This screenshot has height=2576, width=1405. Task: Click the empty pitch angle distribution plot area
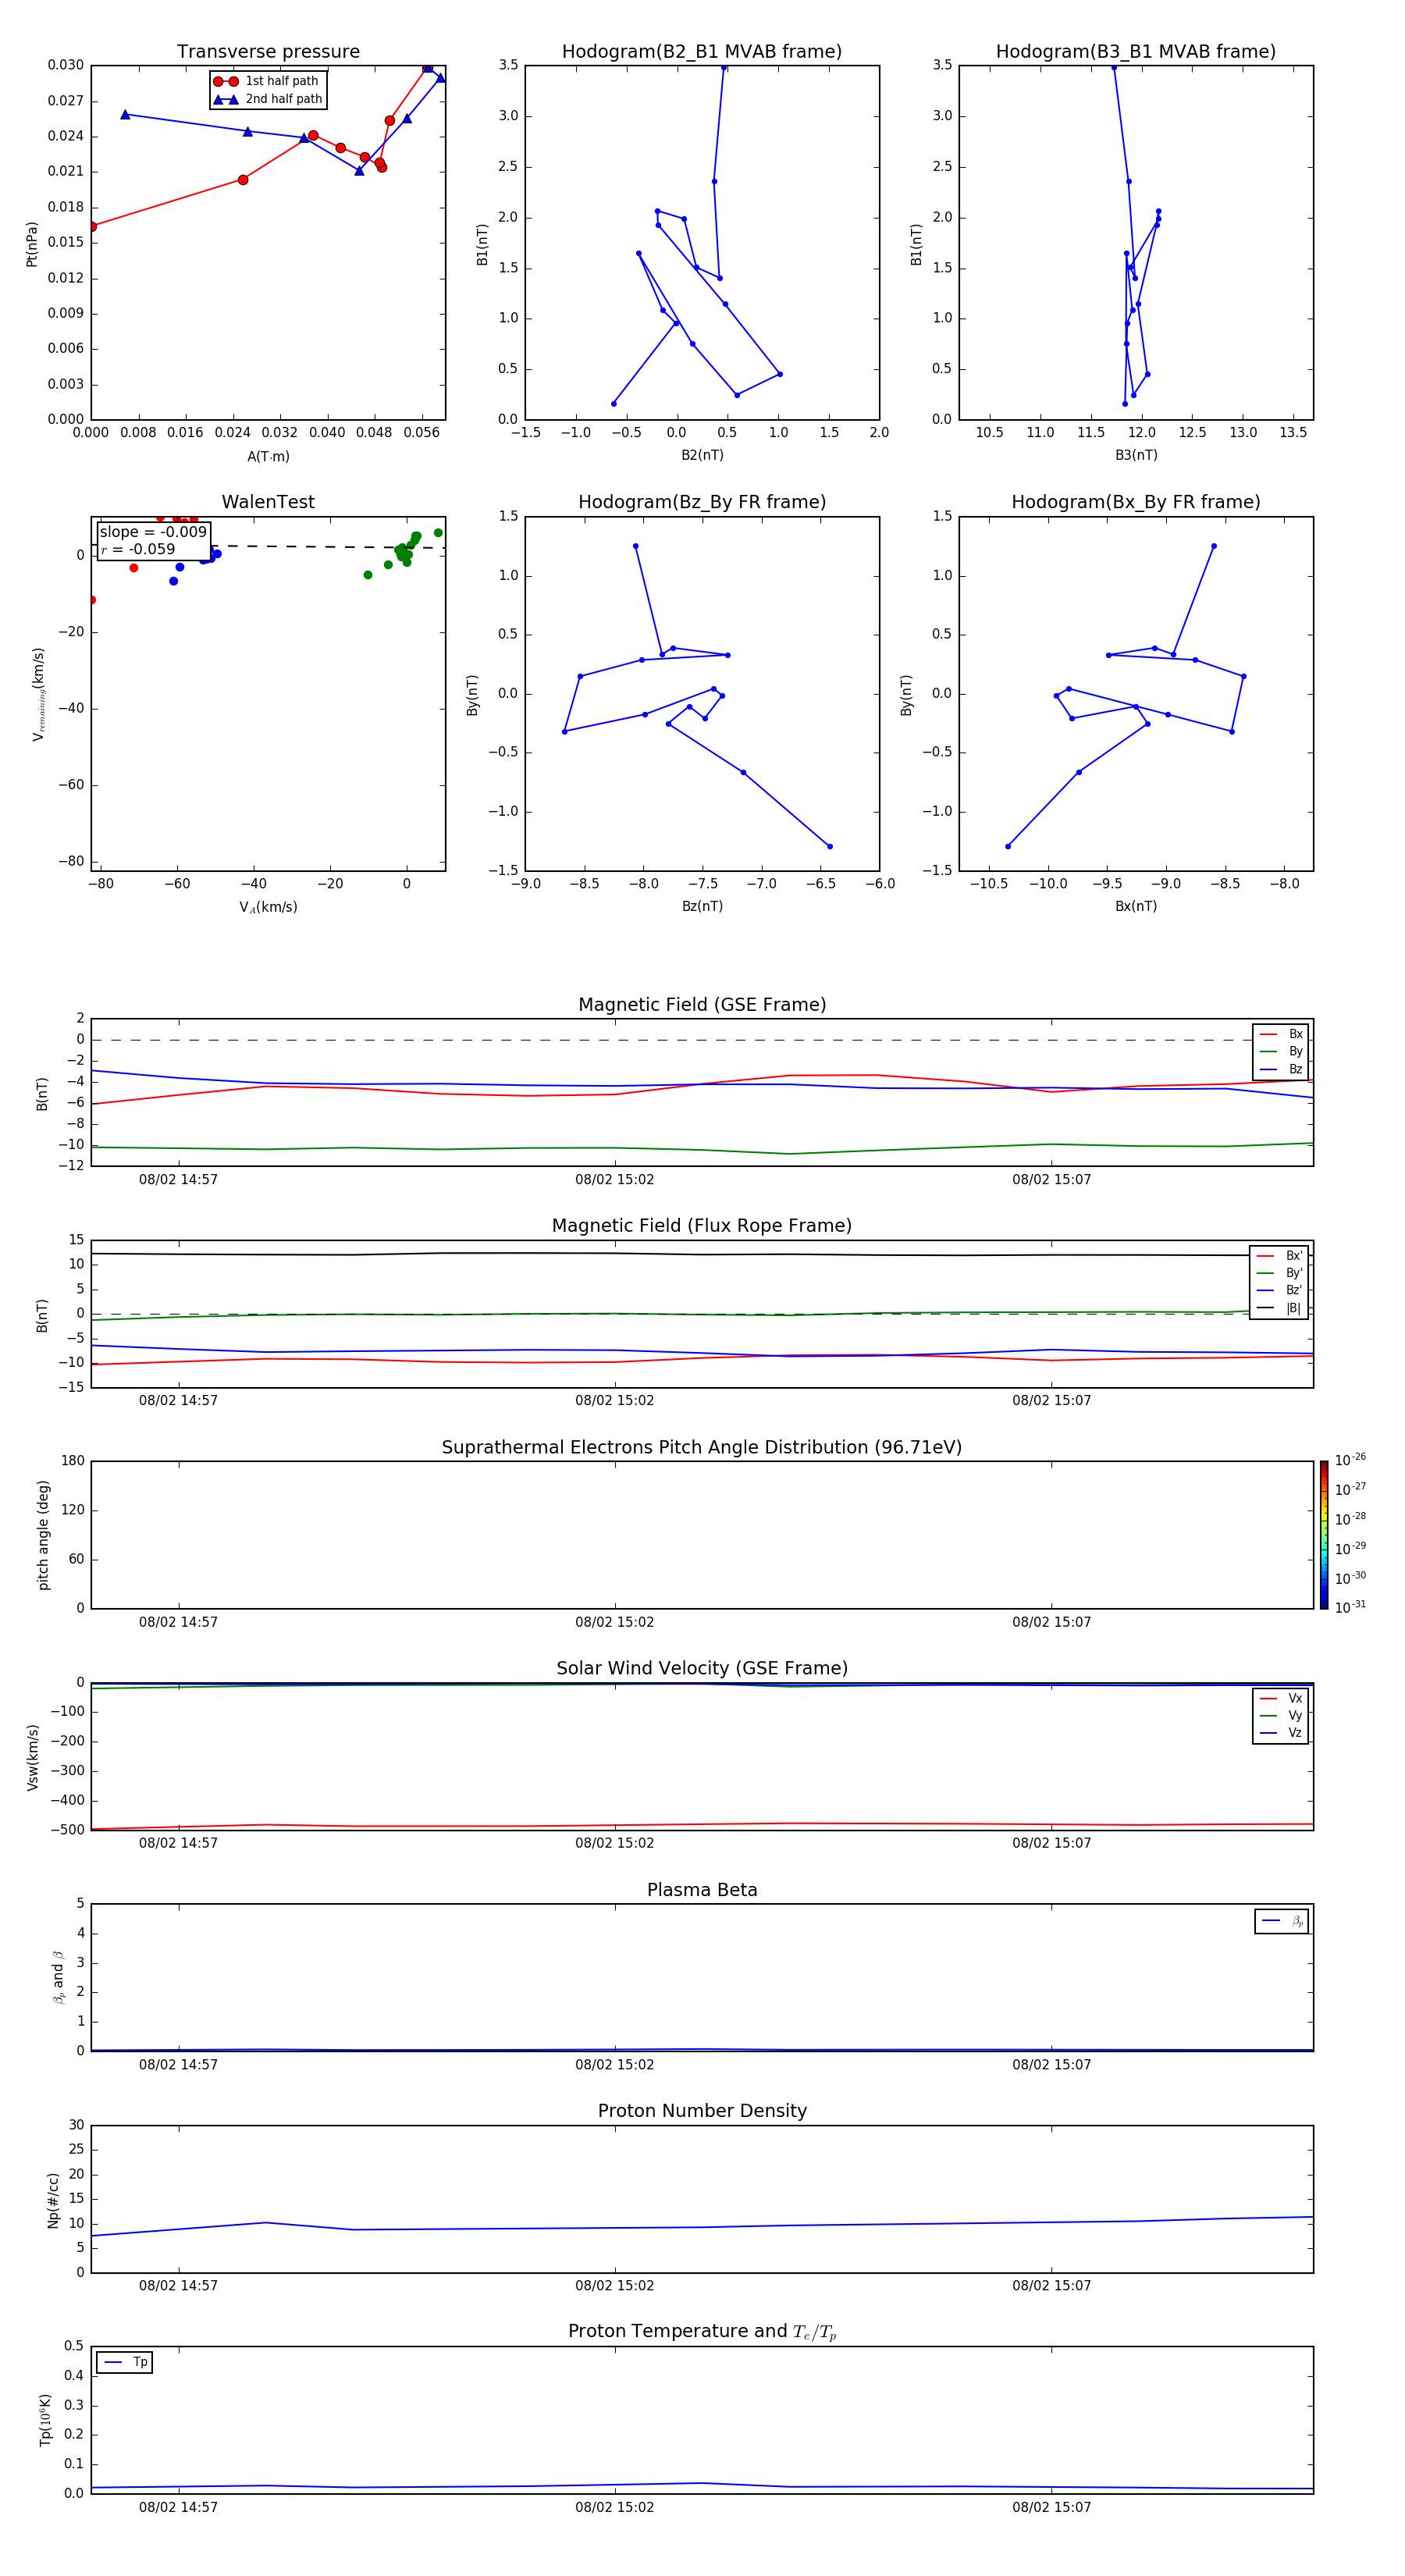point(702,1535)
